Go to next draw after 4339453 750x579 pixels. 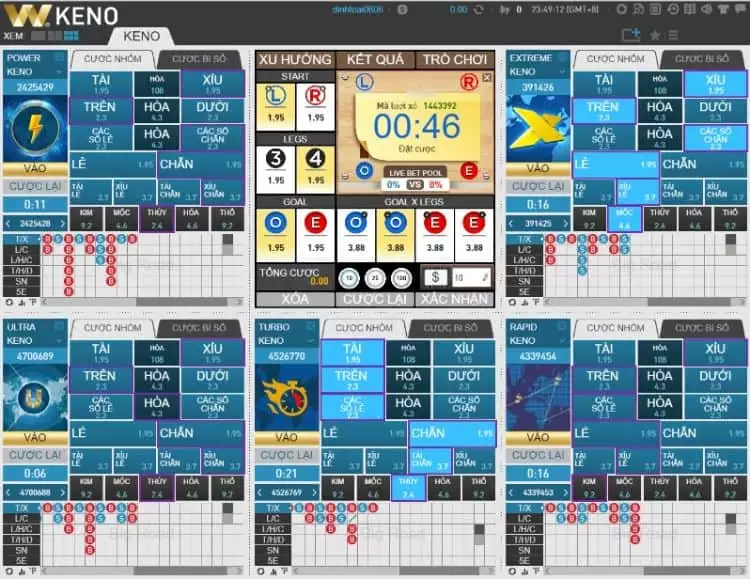click(566, 492)
